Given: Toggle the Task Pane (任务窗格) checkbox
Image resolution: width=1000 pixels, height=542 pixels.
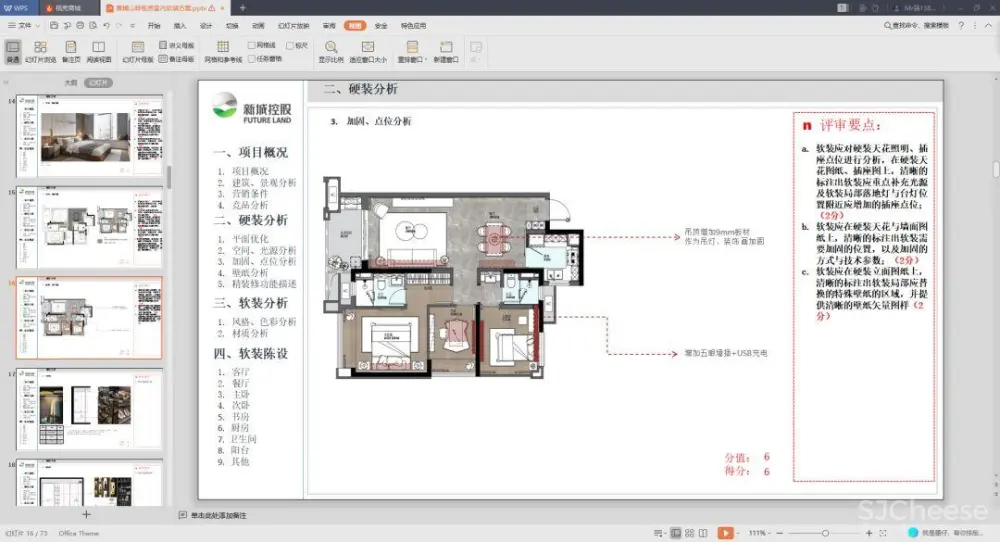Looking at the screenshot, I should 252,58.
